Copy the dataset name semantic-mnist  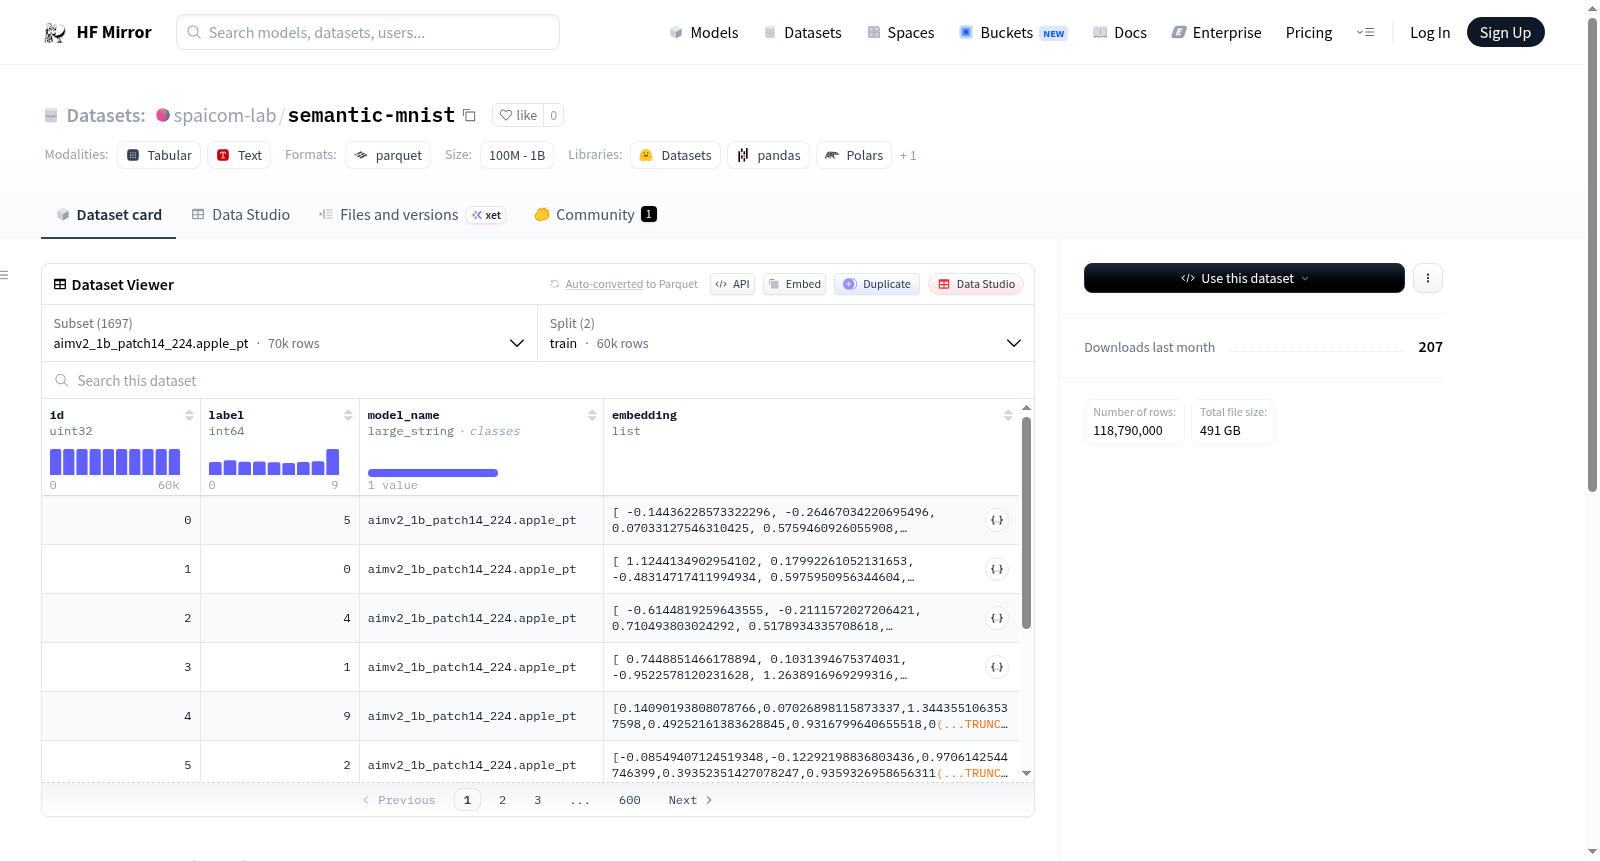click(469, 115)
